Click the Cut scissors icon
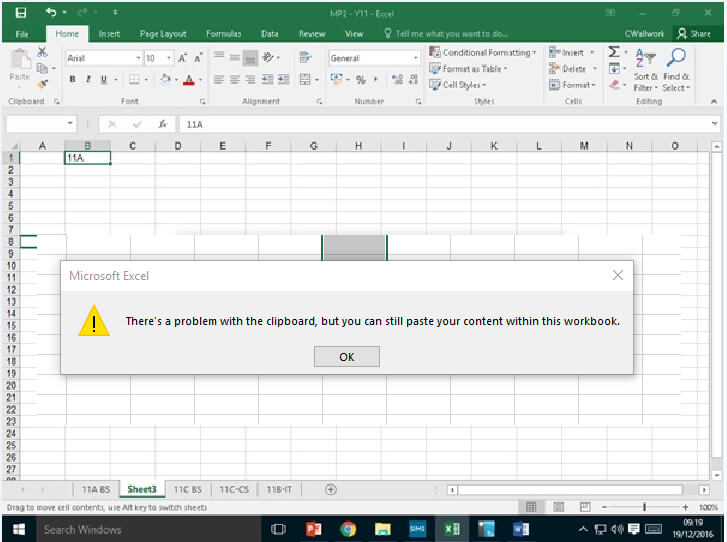This screenshot has width=727, height=542. [42, 52]
